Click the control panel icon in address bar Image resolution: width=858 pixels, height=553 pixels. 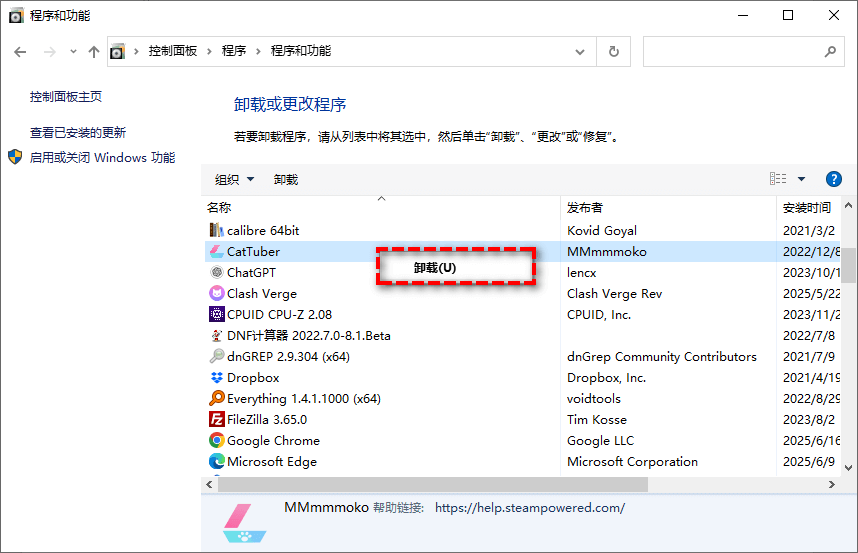click(118, 51)
